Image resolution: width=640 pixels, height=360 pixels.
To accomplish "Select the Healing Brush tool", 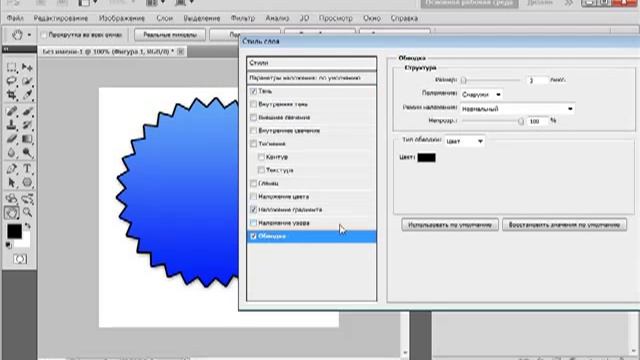I will click(11, 111).
